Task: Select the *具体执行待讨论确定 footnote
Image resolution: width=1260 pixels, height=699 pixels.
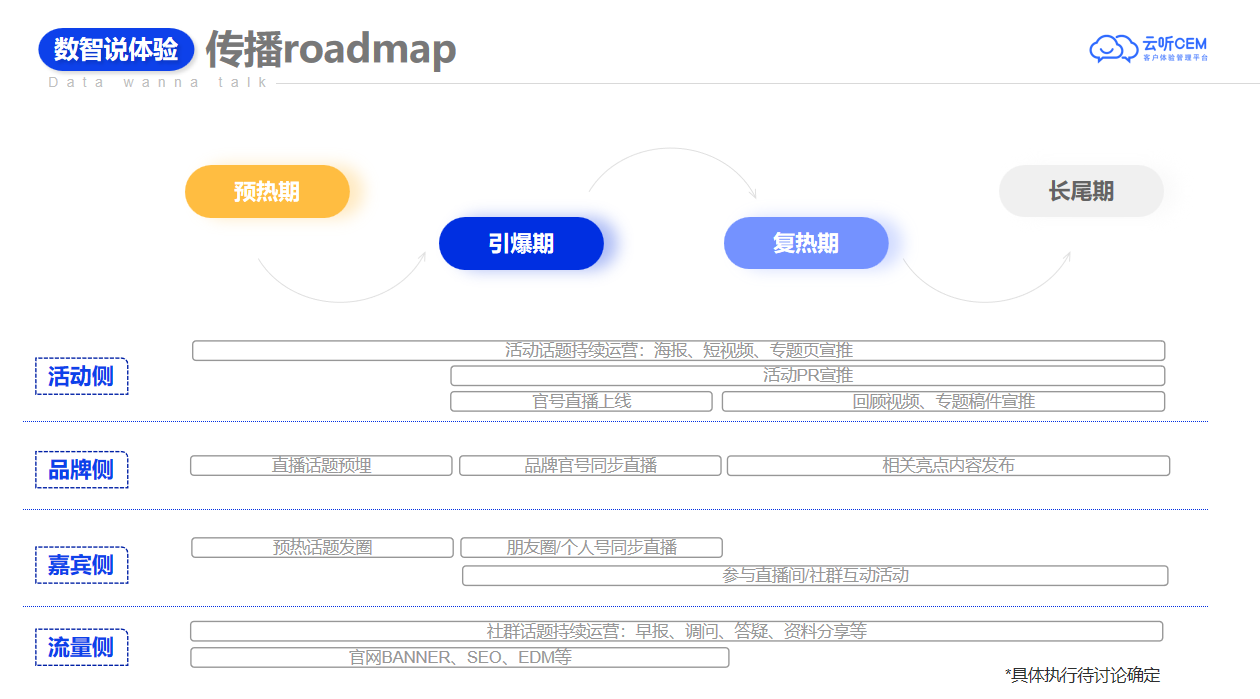Action: (x=1083, y=676)
